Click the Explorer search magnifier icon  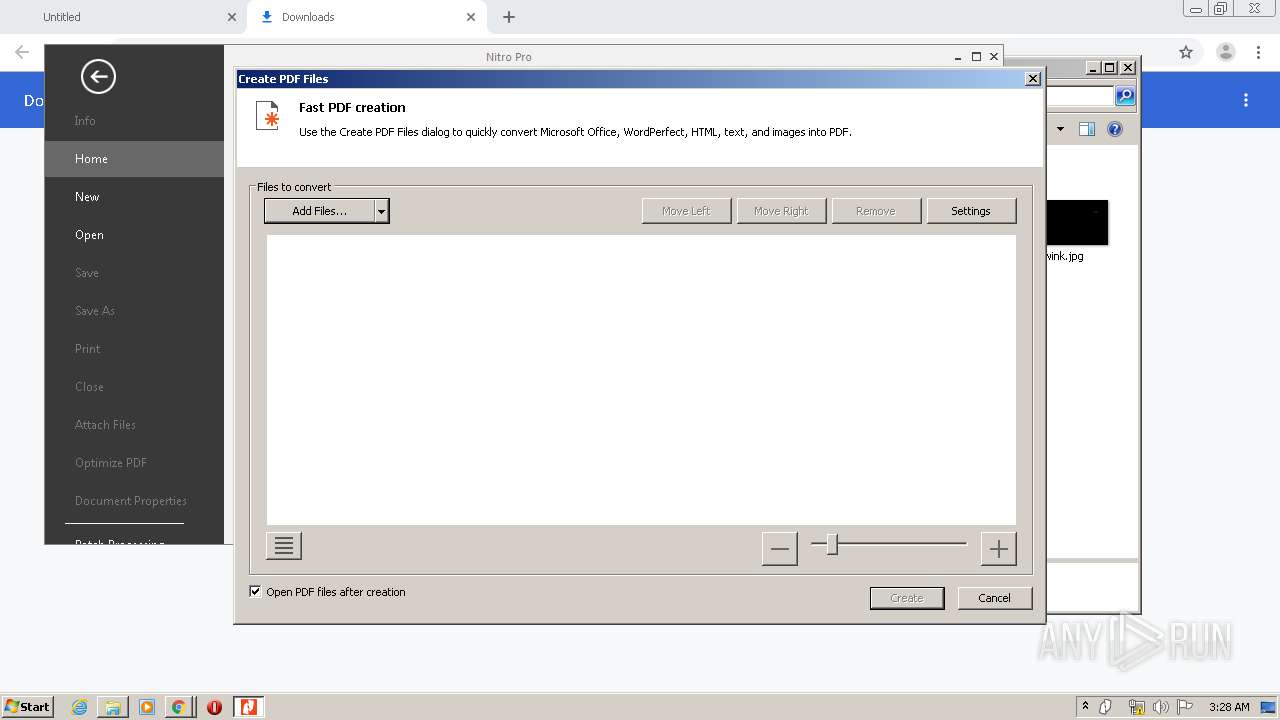click(x=1125, y=96)
